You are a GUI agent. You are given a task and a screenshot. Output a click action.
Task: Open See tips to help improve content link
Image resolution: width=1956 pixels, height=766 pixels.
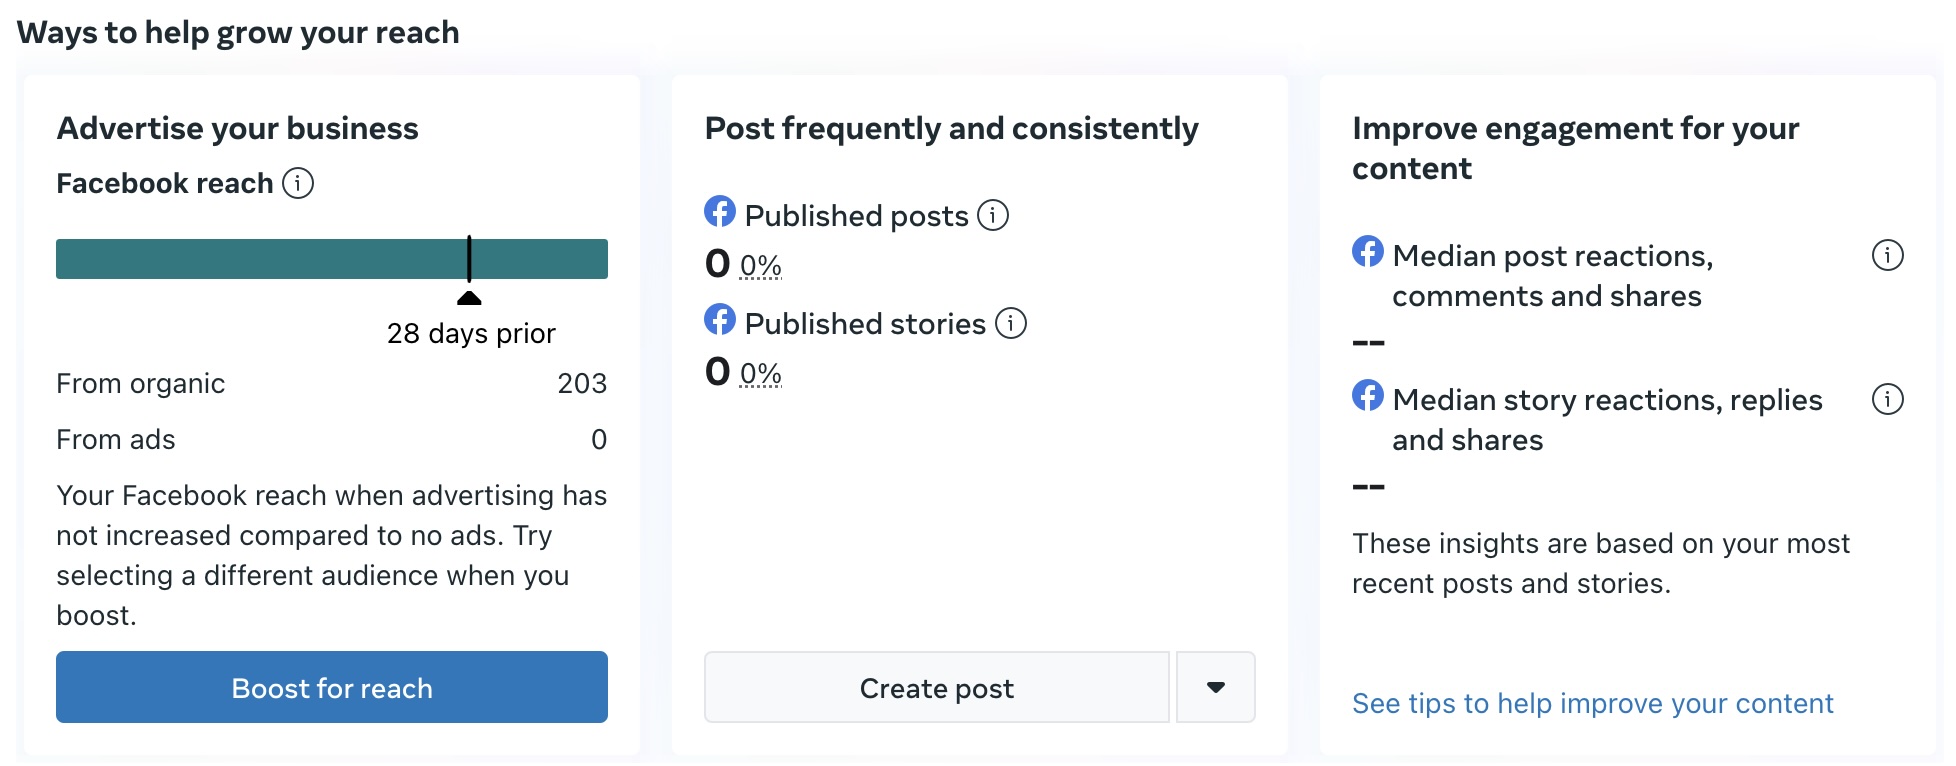1592,704
